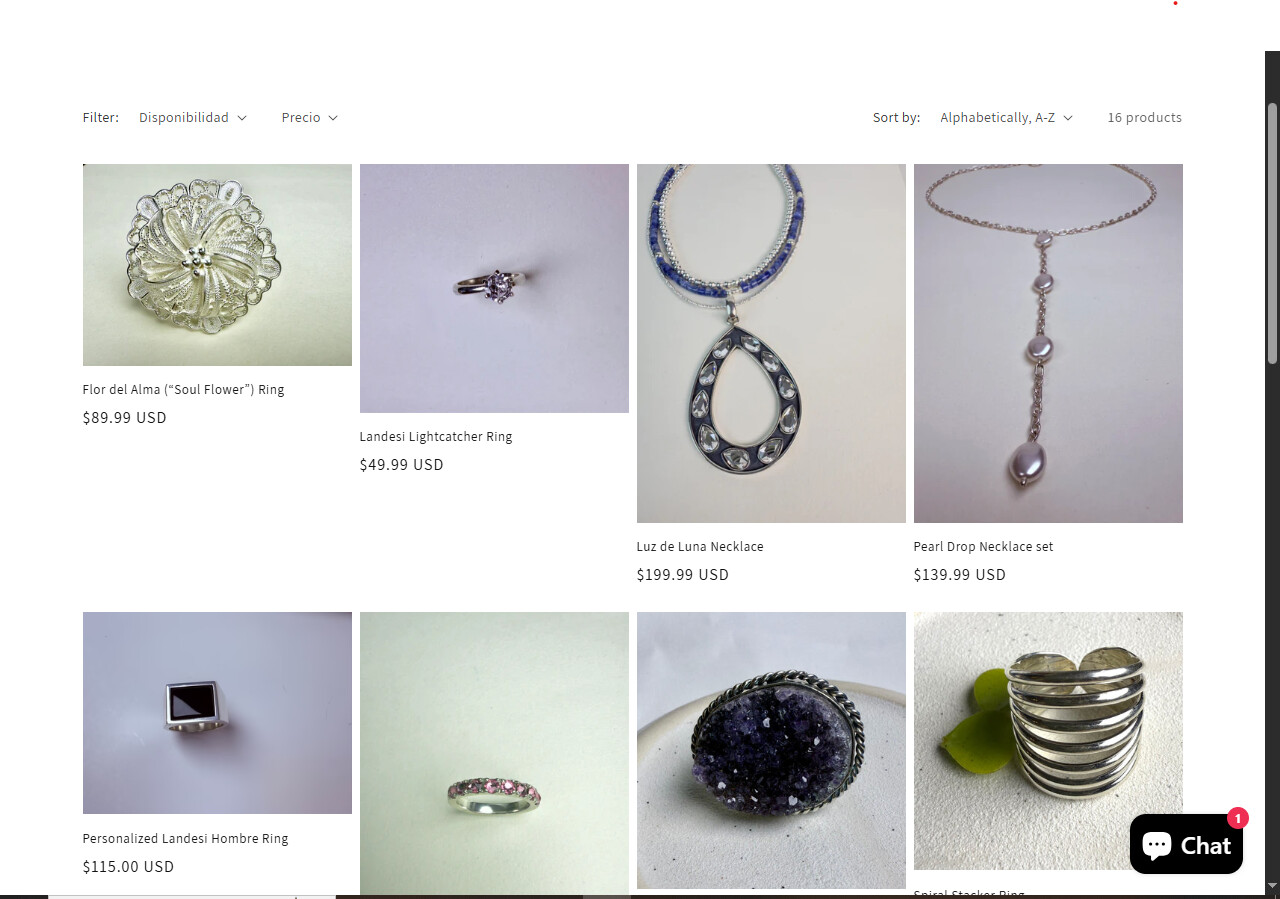1280x899 pixels.
Task: Click the pink stone band ring image
Action: pos(494,755)
